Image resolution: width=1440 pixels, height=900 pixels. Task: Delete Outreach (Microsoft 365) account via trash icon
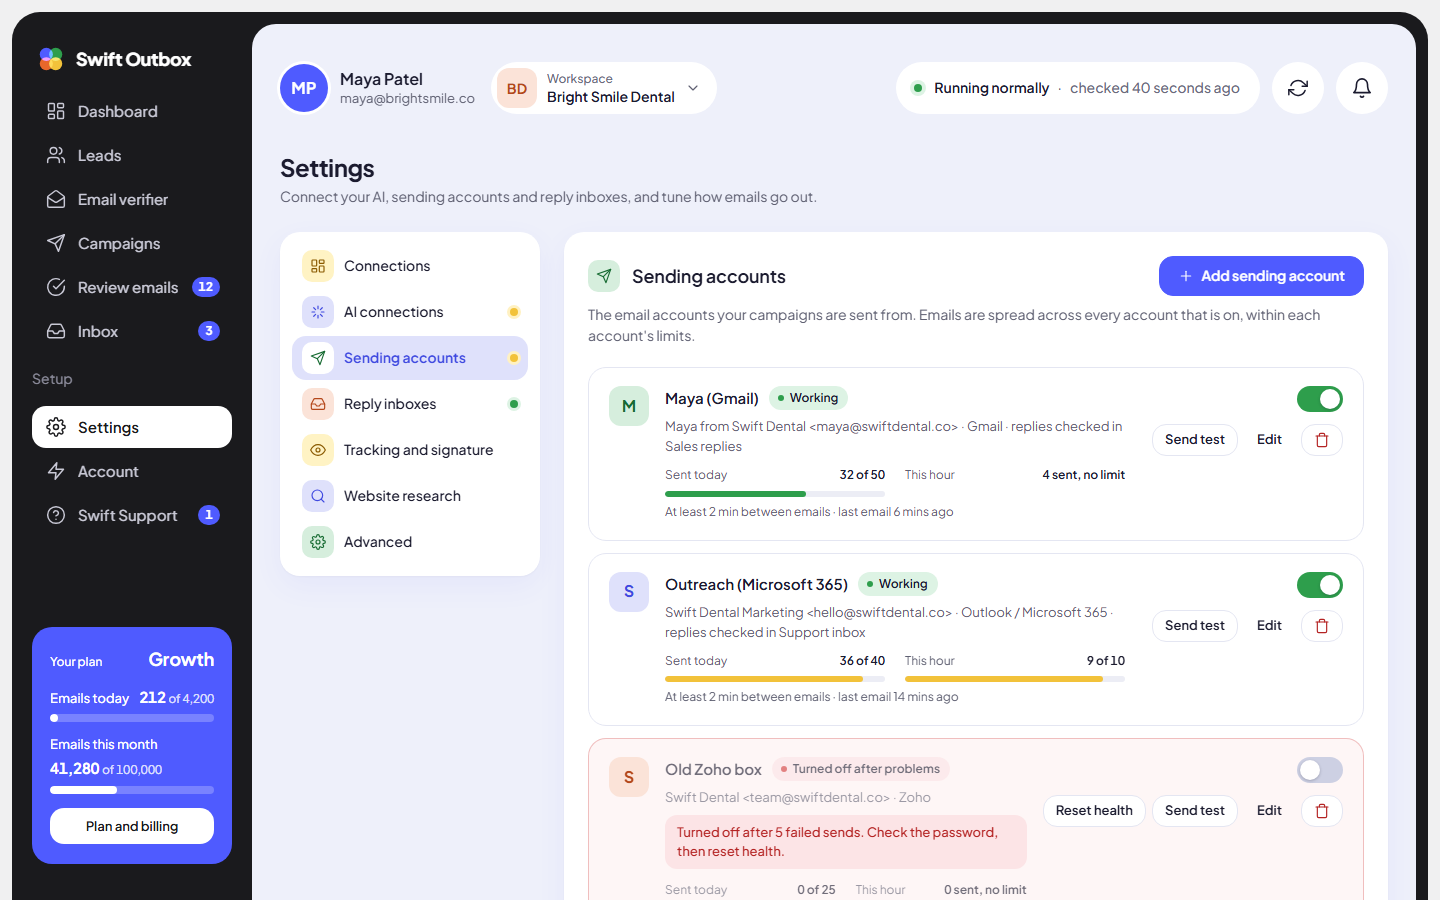1322,626
